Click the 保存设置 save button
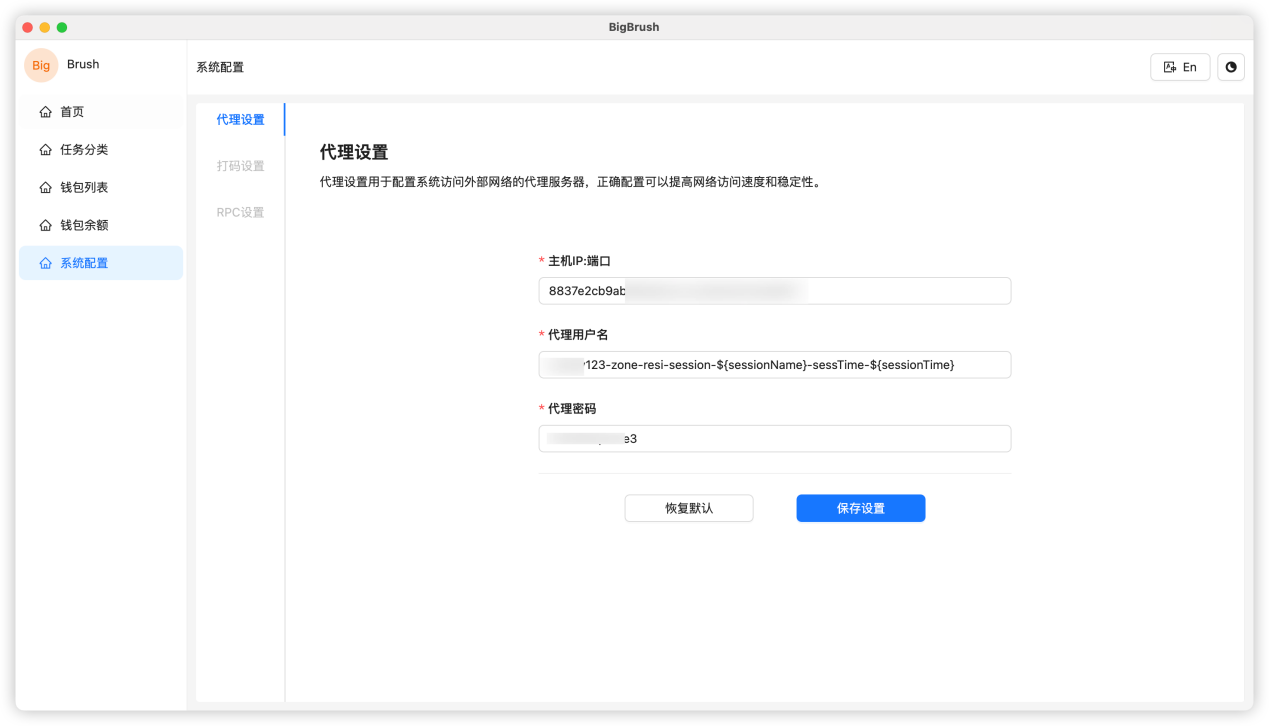Viewport: 1269px width, 726px height. (860, 508)
